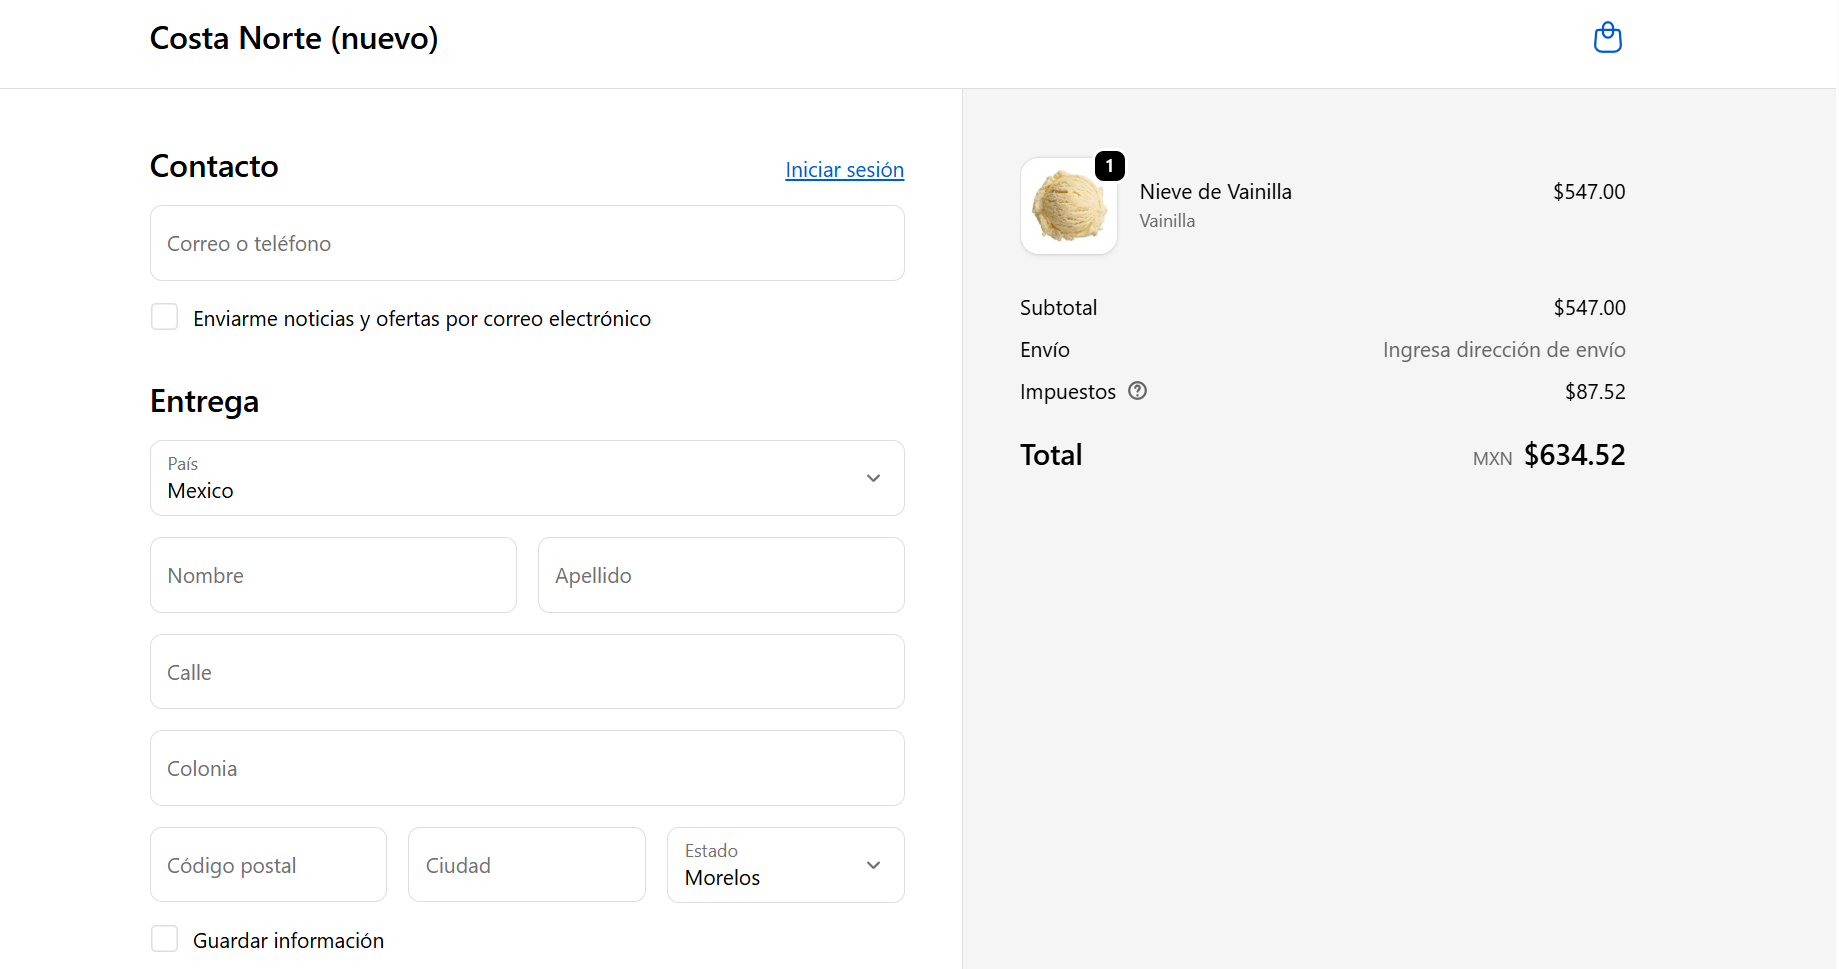Viewport: 1839px width, 969px height.
Task: Click the Iniciar sesión link
Action: [844, 170]
